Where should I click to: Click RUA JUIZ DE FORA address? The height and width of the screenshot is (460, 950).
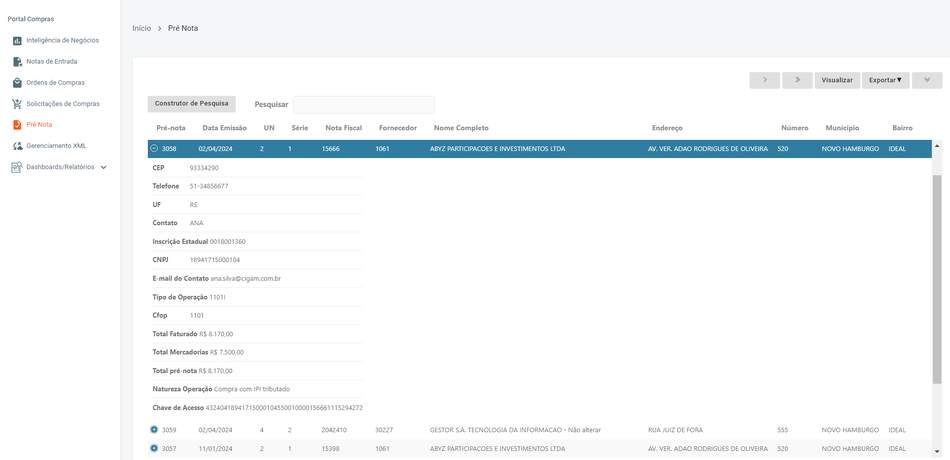point(676,430)
